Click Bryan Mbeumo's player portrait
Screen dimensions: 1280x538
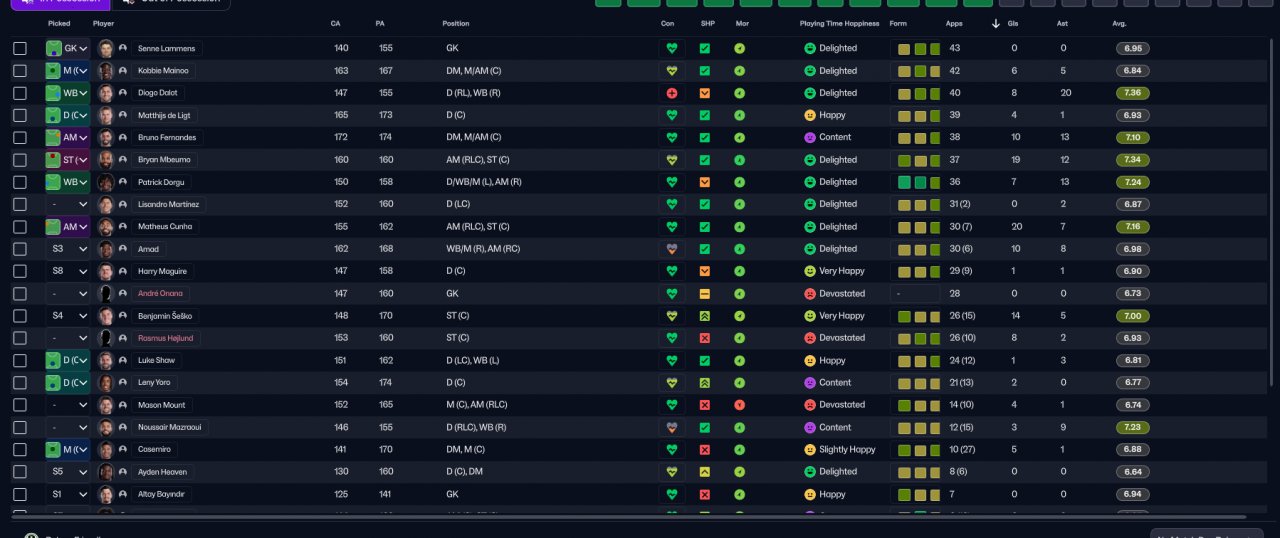click(106, 160)
